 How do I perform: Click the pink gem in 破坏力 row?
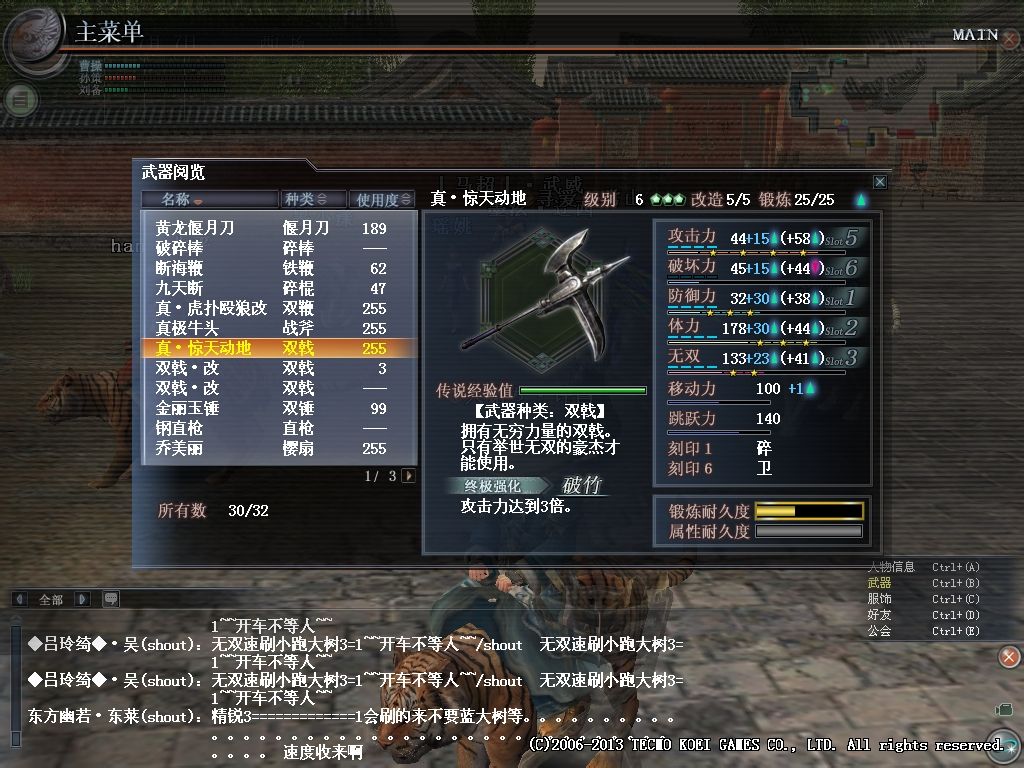pyautogui.click(x=816, y=268)
